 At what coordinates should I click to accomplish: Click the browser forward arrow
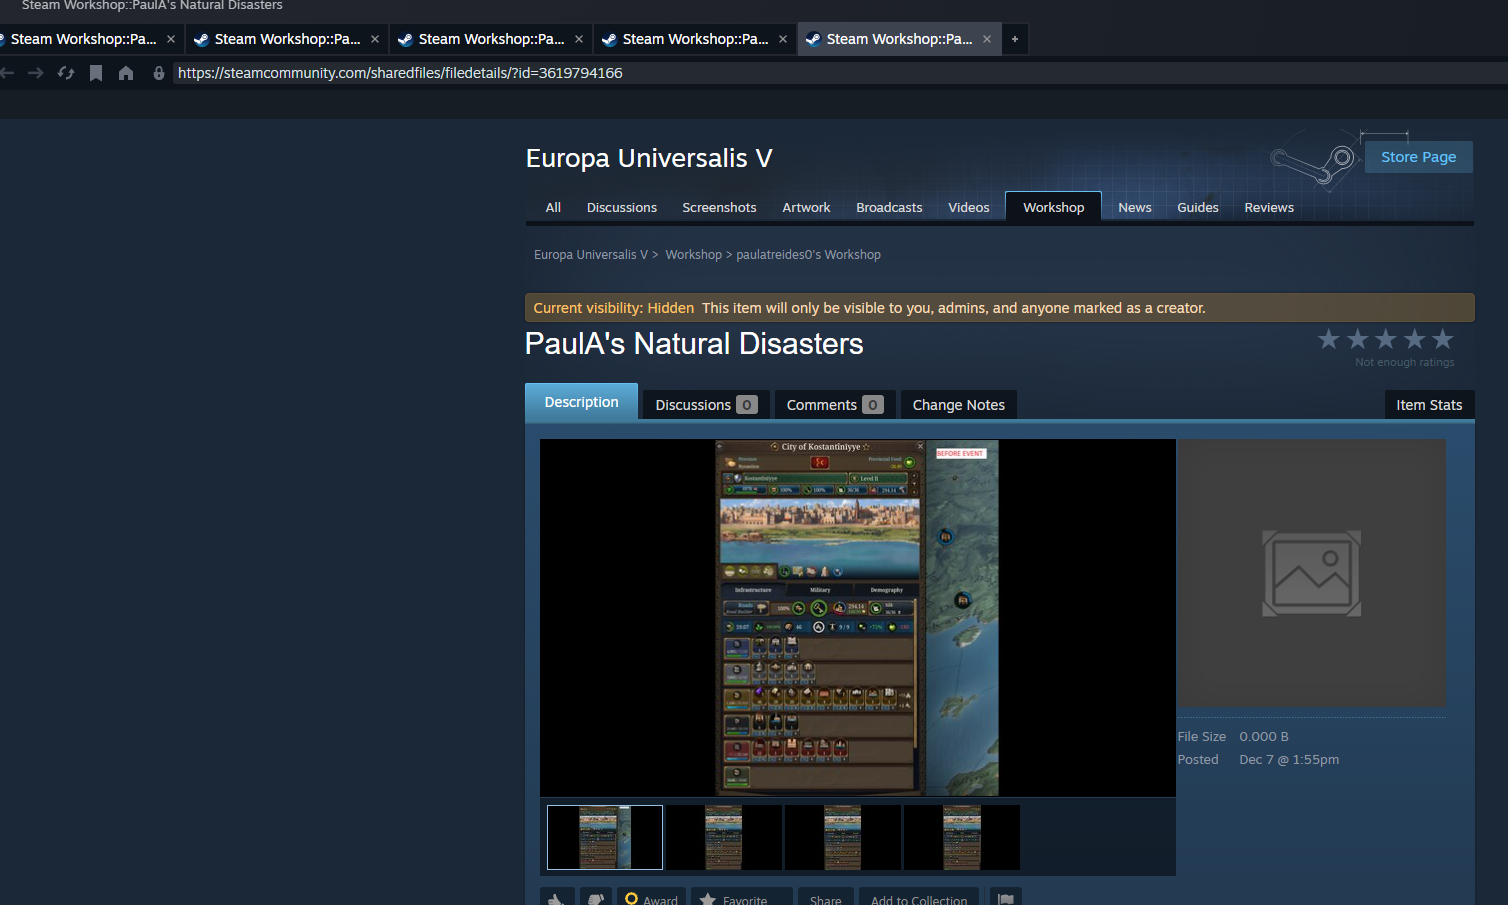click(x=36, y=73)
